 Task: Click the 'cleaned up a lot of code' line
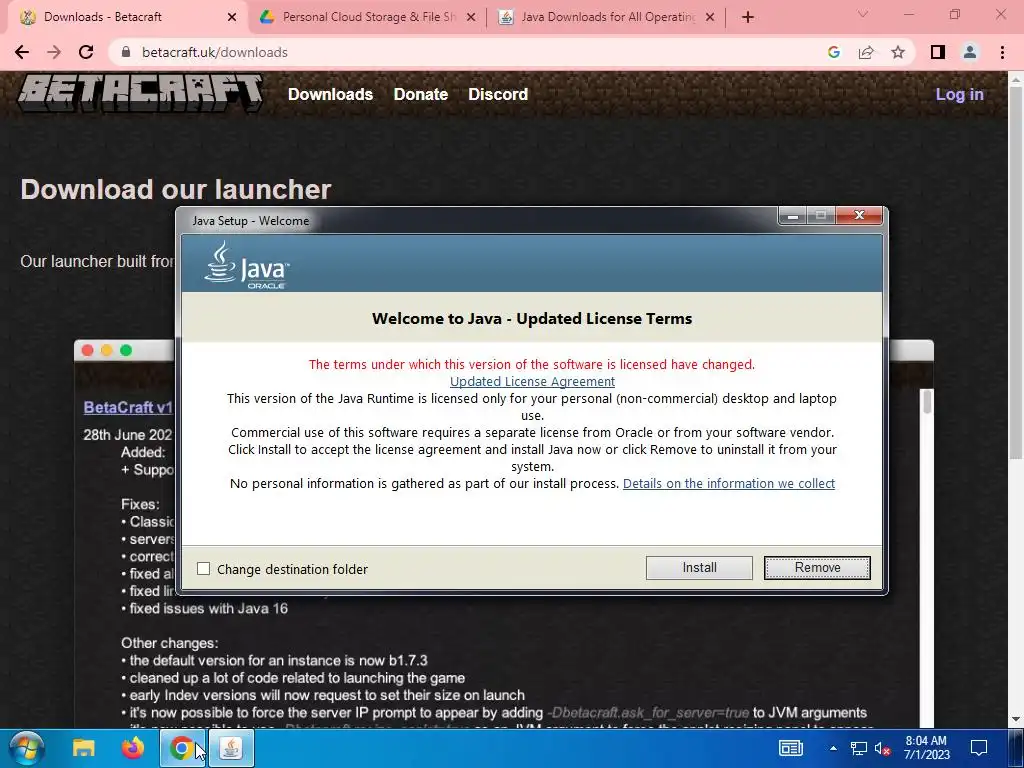293,678
